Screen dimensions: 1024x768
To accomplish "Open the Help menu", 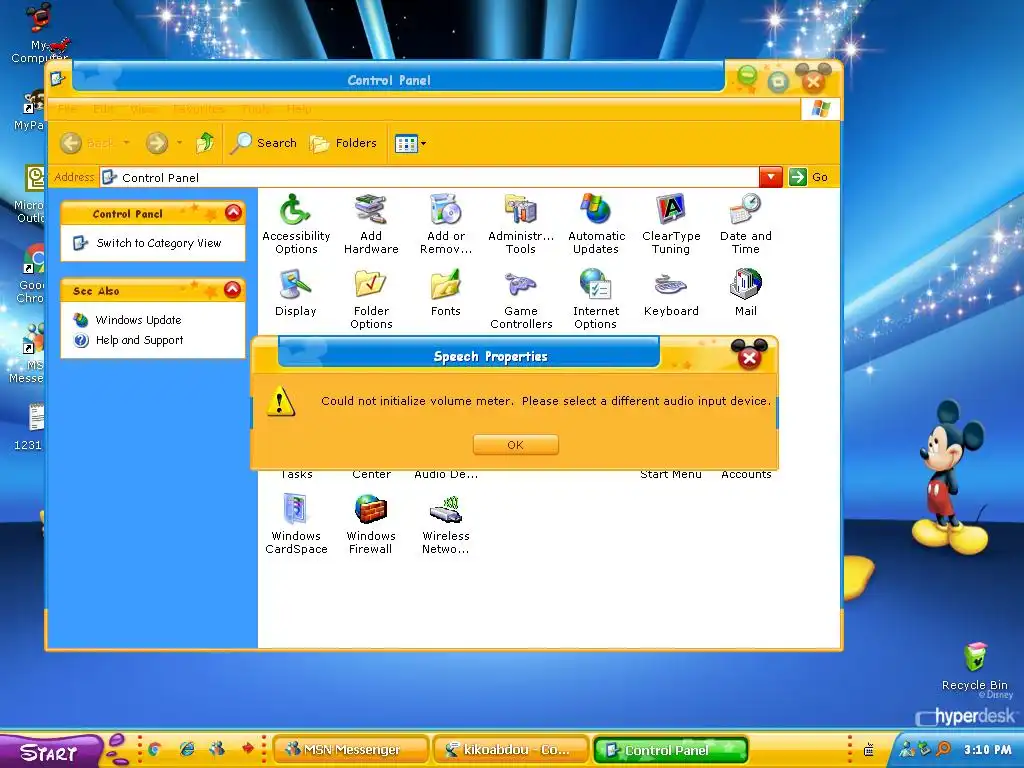I will (x=298, y=109).
